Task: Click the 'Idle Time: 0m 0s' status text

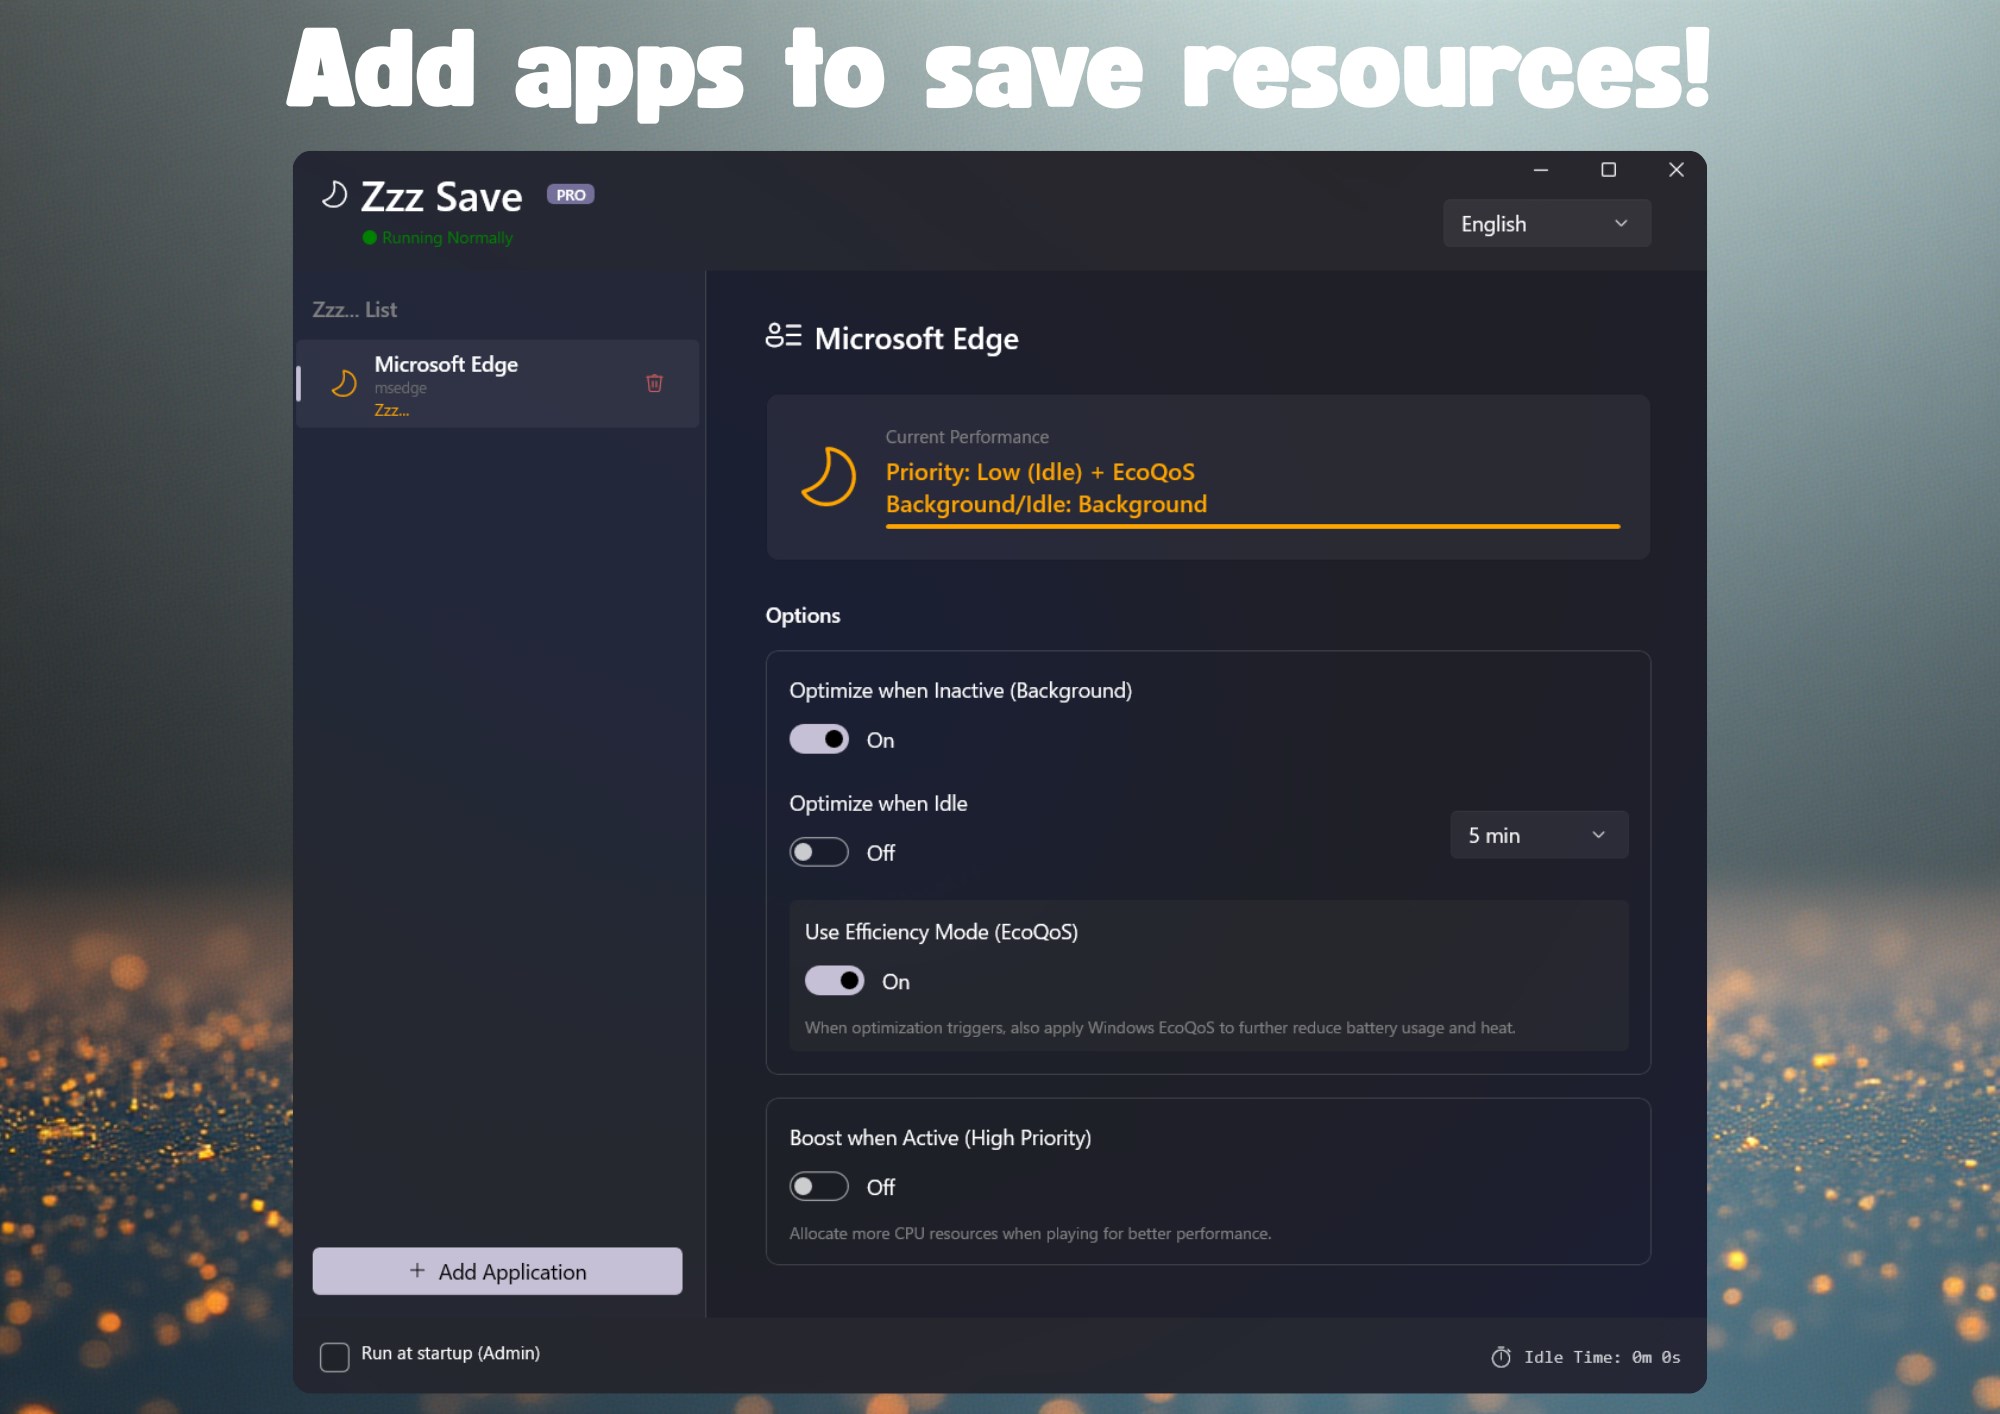Action: (1602, 1357)
